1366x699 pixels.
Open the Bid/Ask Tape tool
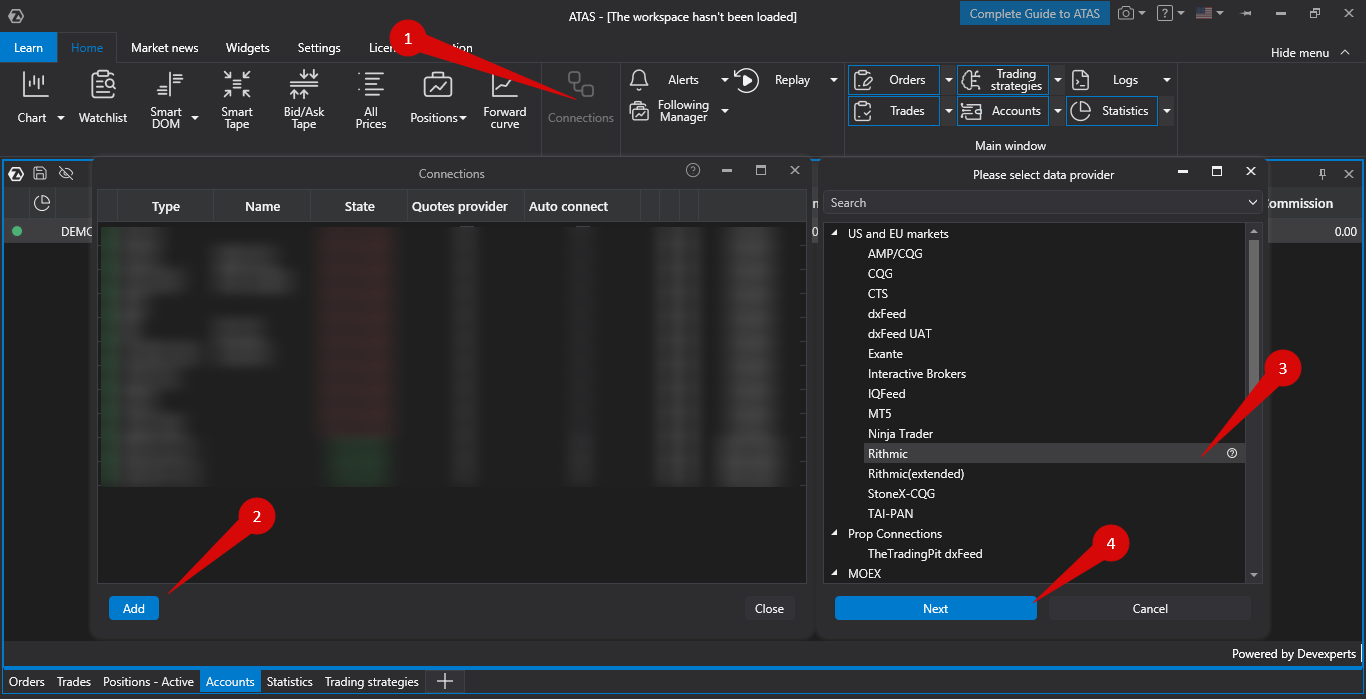[303, 97]
